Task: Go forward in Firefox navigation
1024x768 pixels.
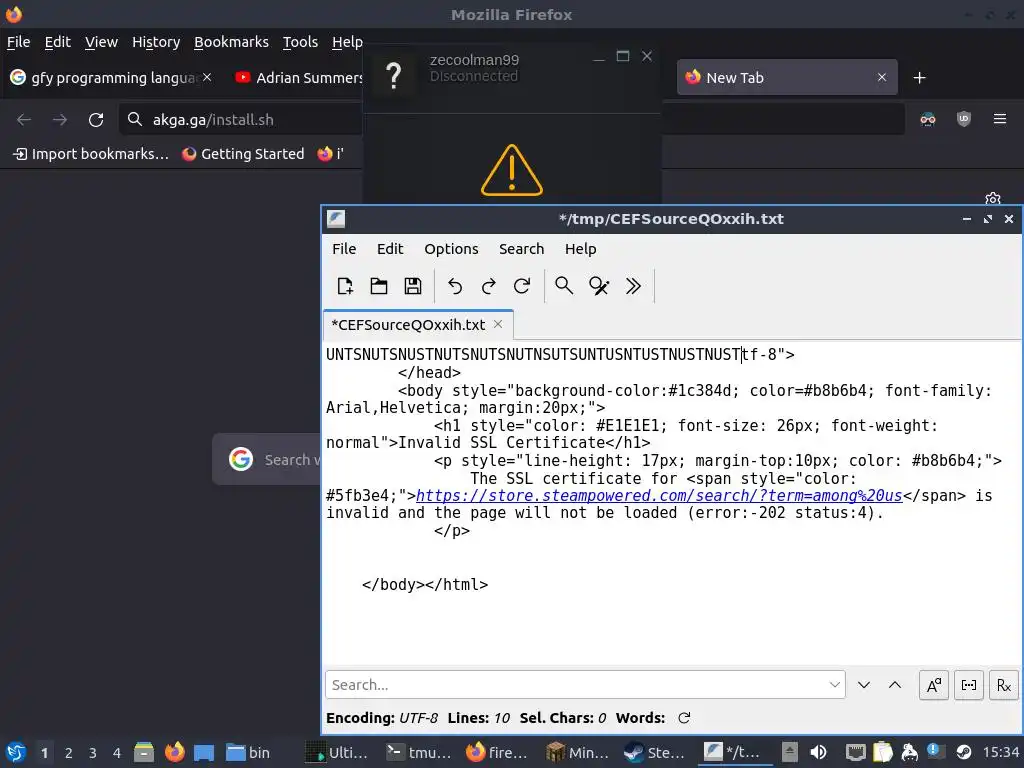Action: 59,120
